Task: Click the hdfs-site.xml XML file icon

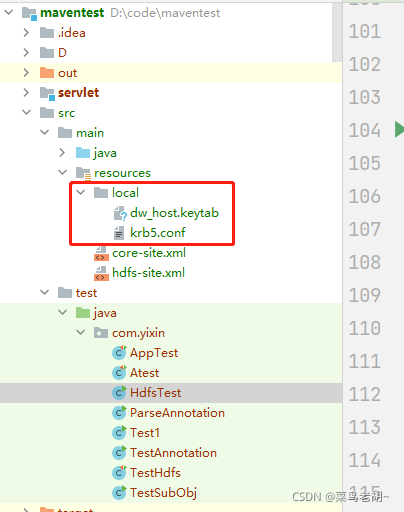Action: click(101, 273)
